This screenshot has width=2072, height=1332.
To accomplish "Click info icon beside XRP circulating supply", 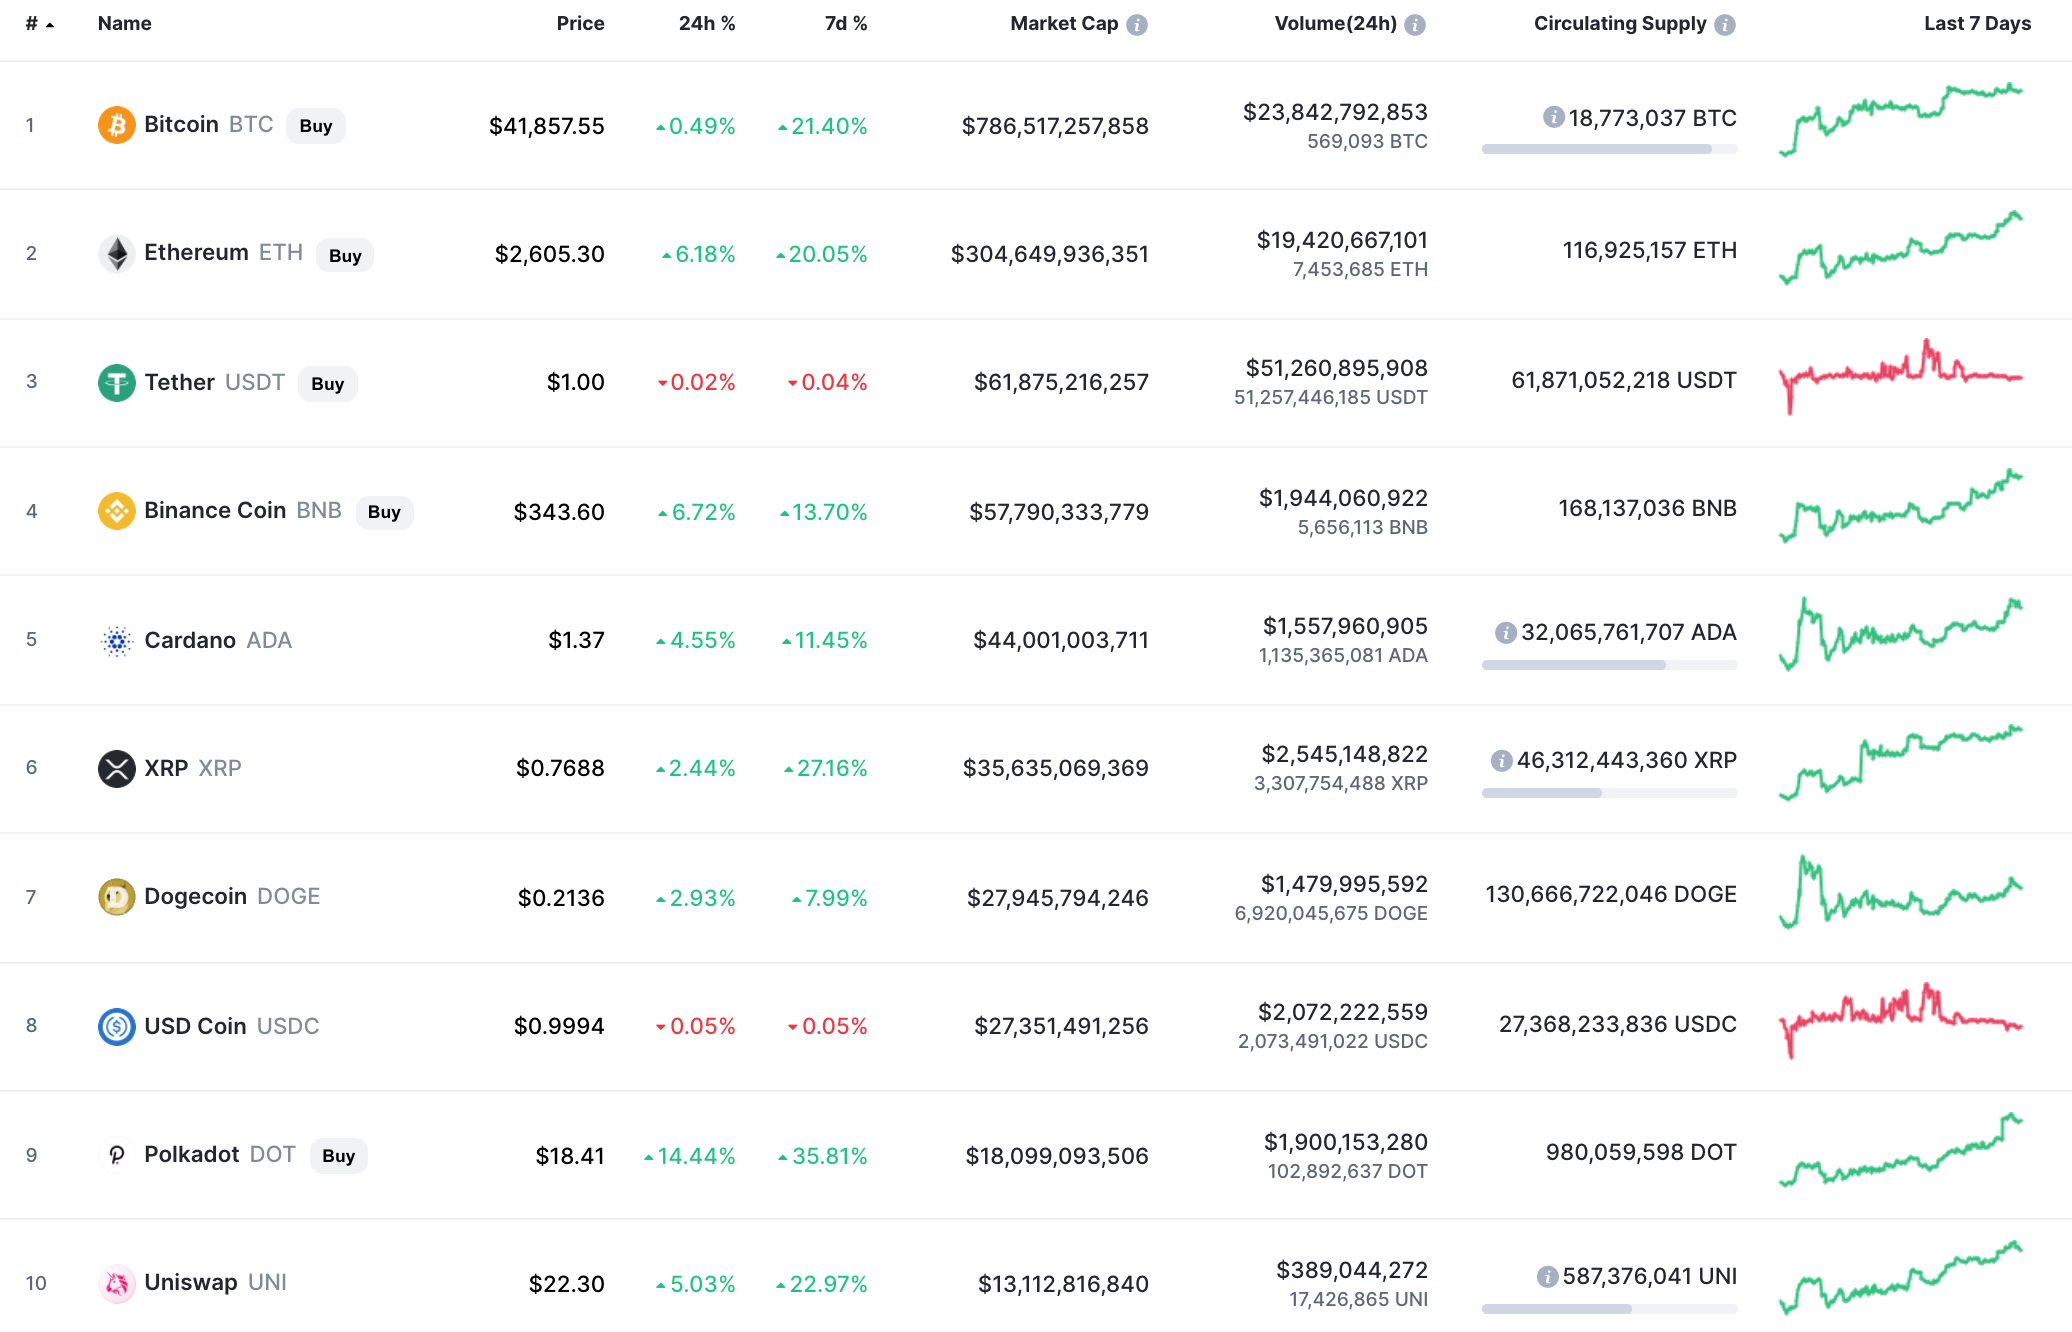I will click(1501, 761).
